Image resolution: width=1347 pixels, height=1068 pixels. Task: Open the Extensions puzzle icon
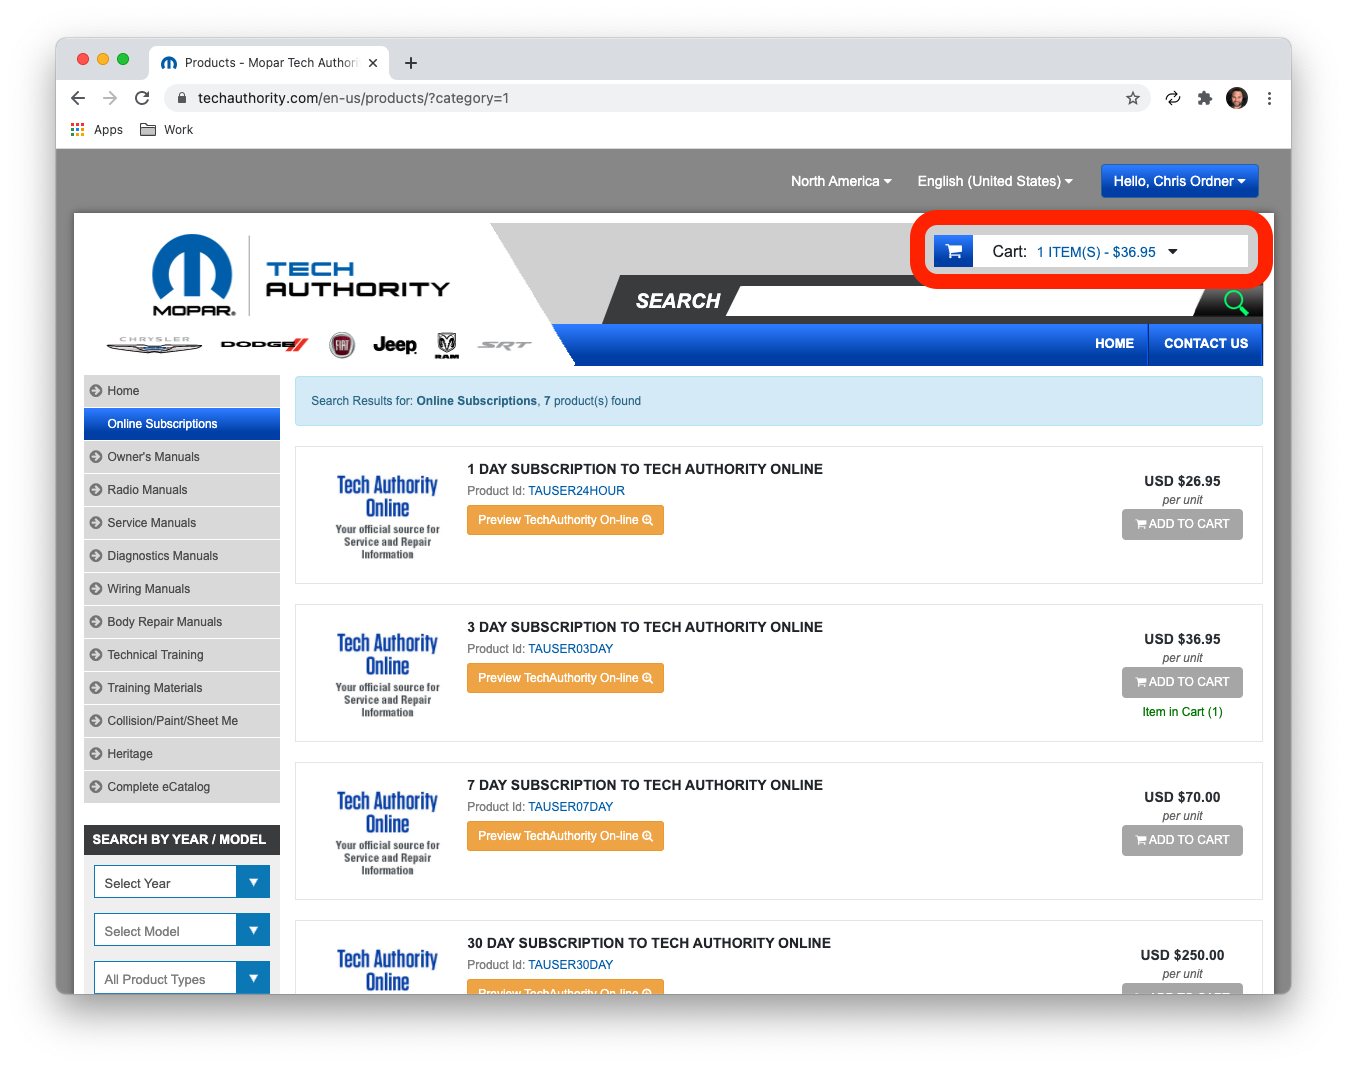point(1205,98)
